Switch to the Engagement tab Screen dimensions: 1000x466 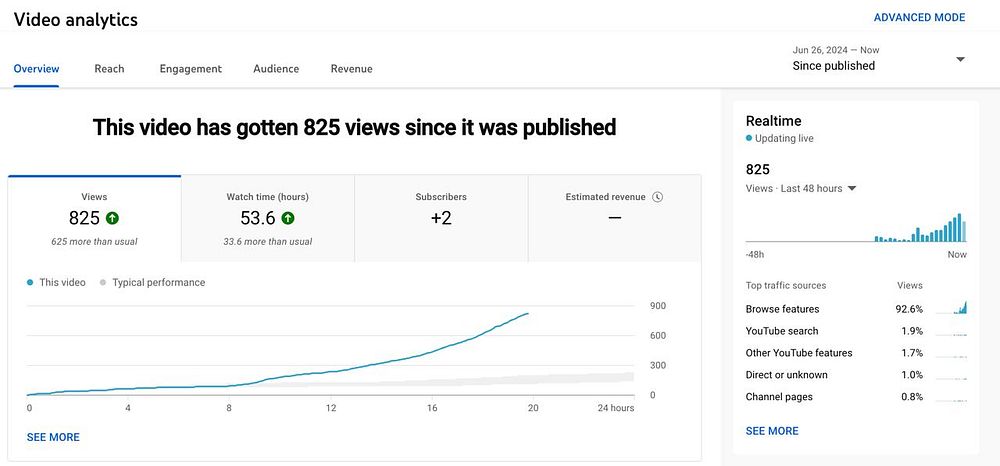(191, 69)
